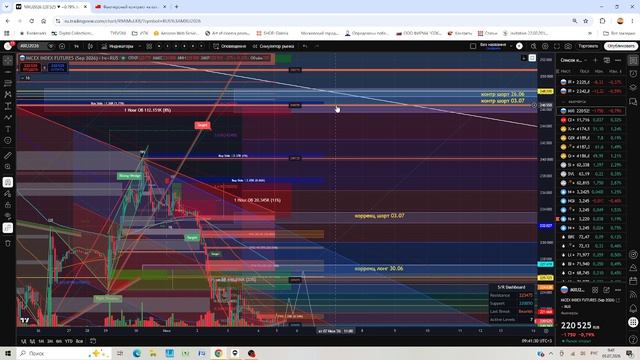Select the zoom-in tool in left toolbar
The width and height of the screenshot is (640, 360).
pyautogui.click(x=8, y=167)
